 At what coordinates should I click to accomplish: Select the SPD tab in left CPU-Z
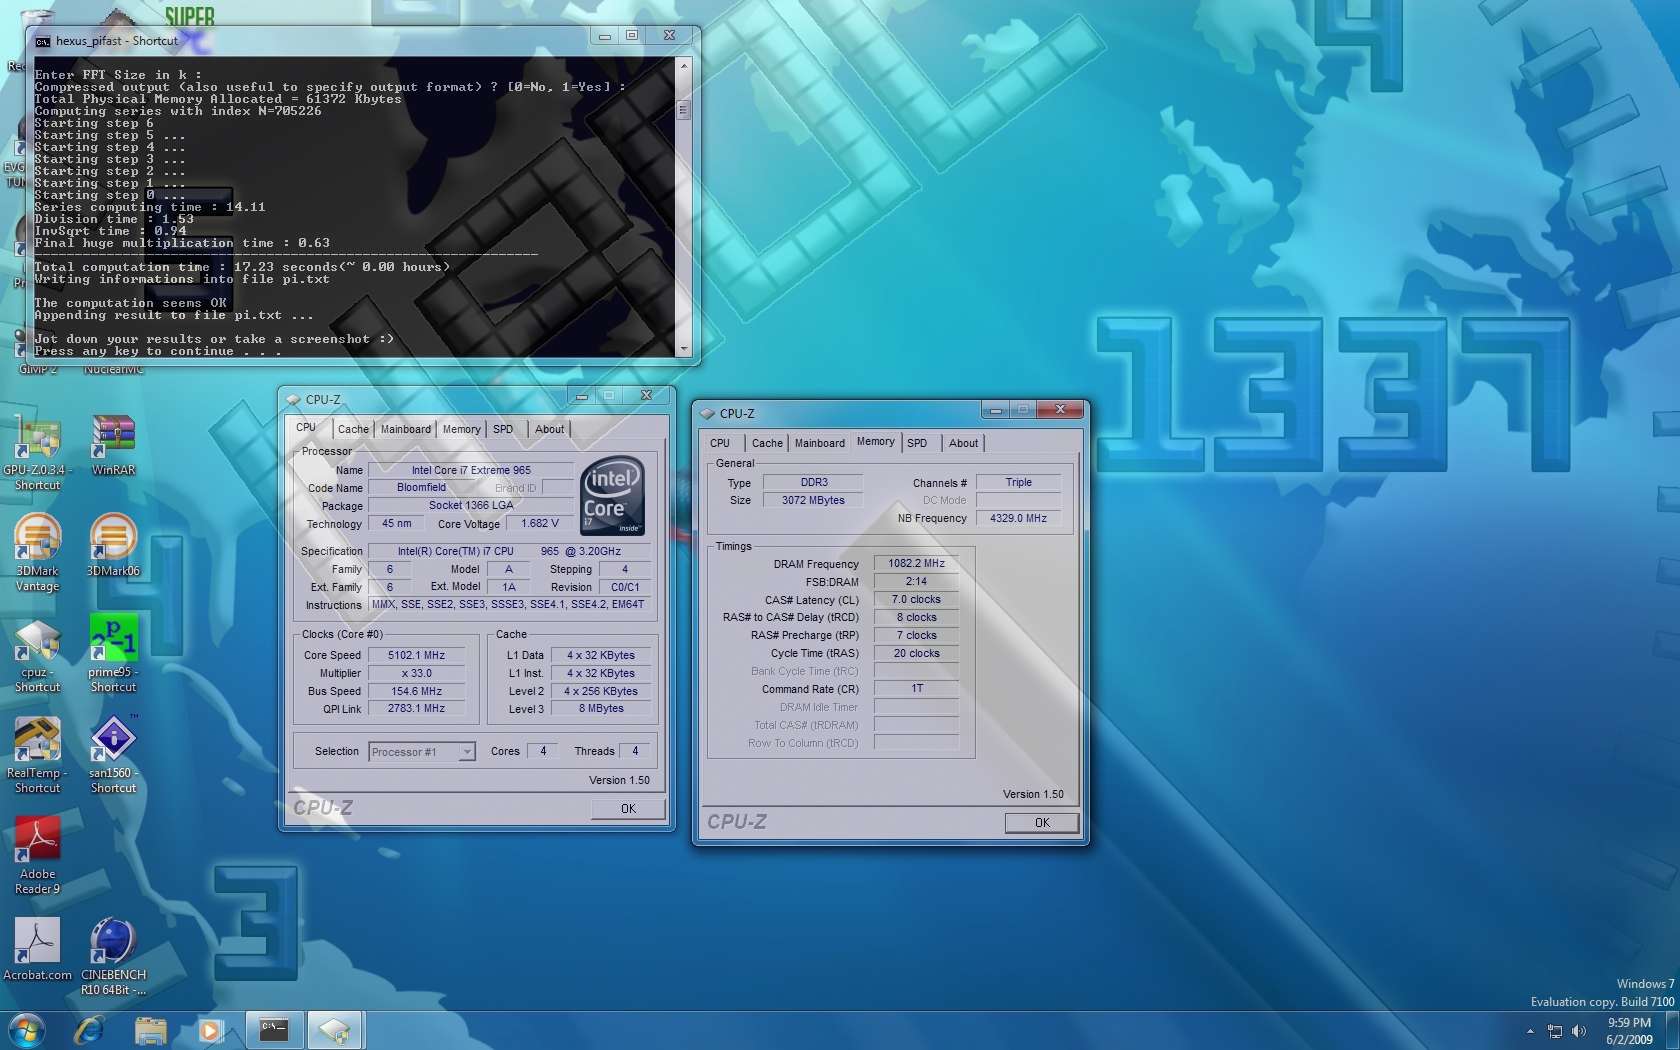click(503, 429)
